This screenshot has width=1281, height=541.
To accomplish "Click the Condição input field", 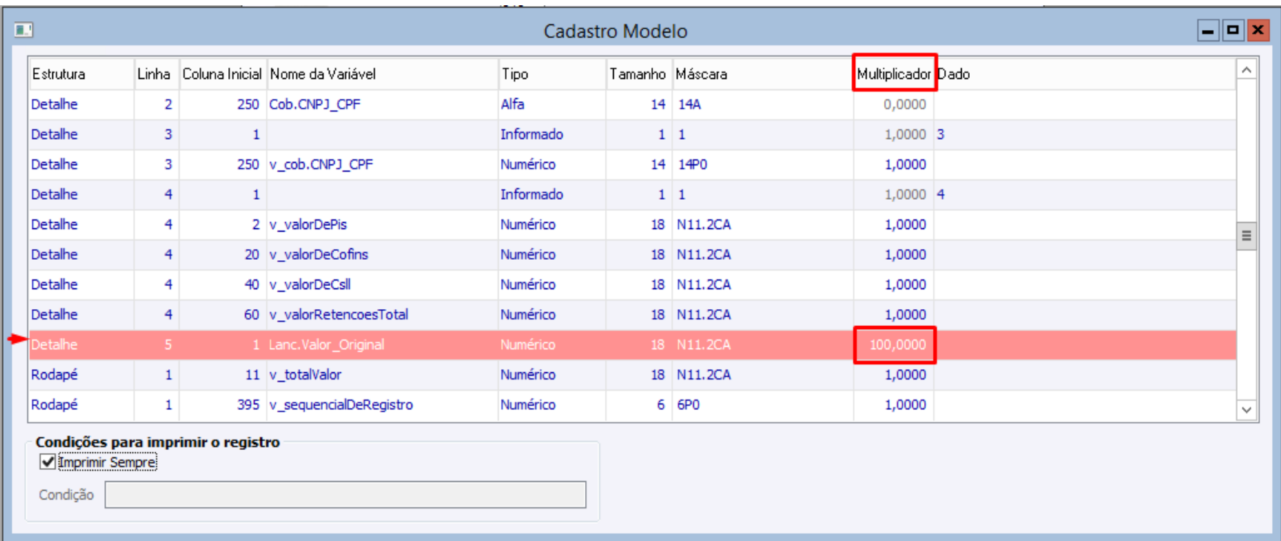I will click(x=345, y=495).
